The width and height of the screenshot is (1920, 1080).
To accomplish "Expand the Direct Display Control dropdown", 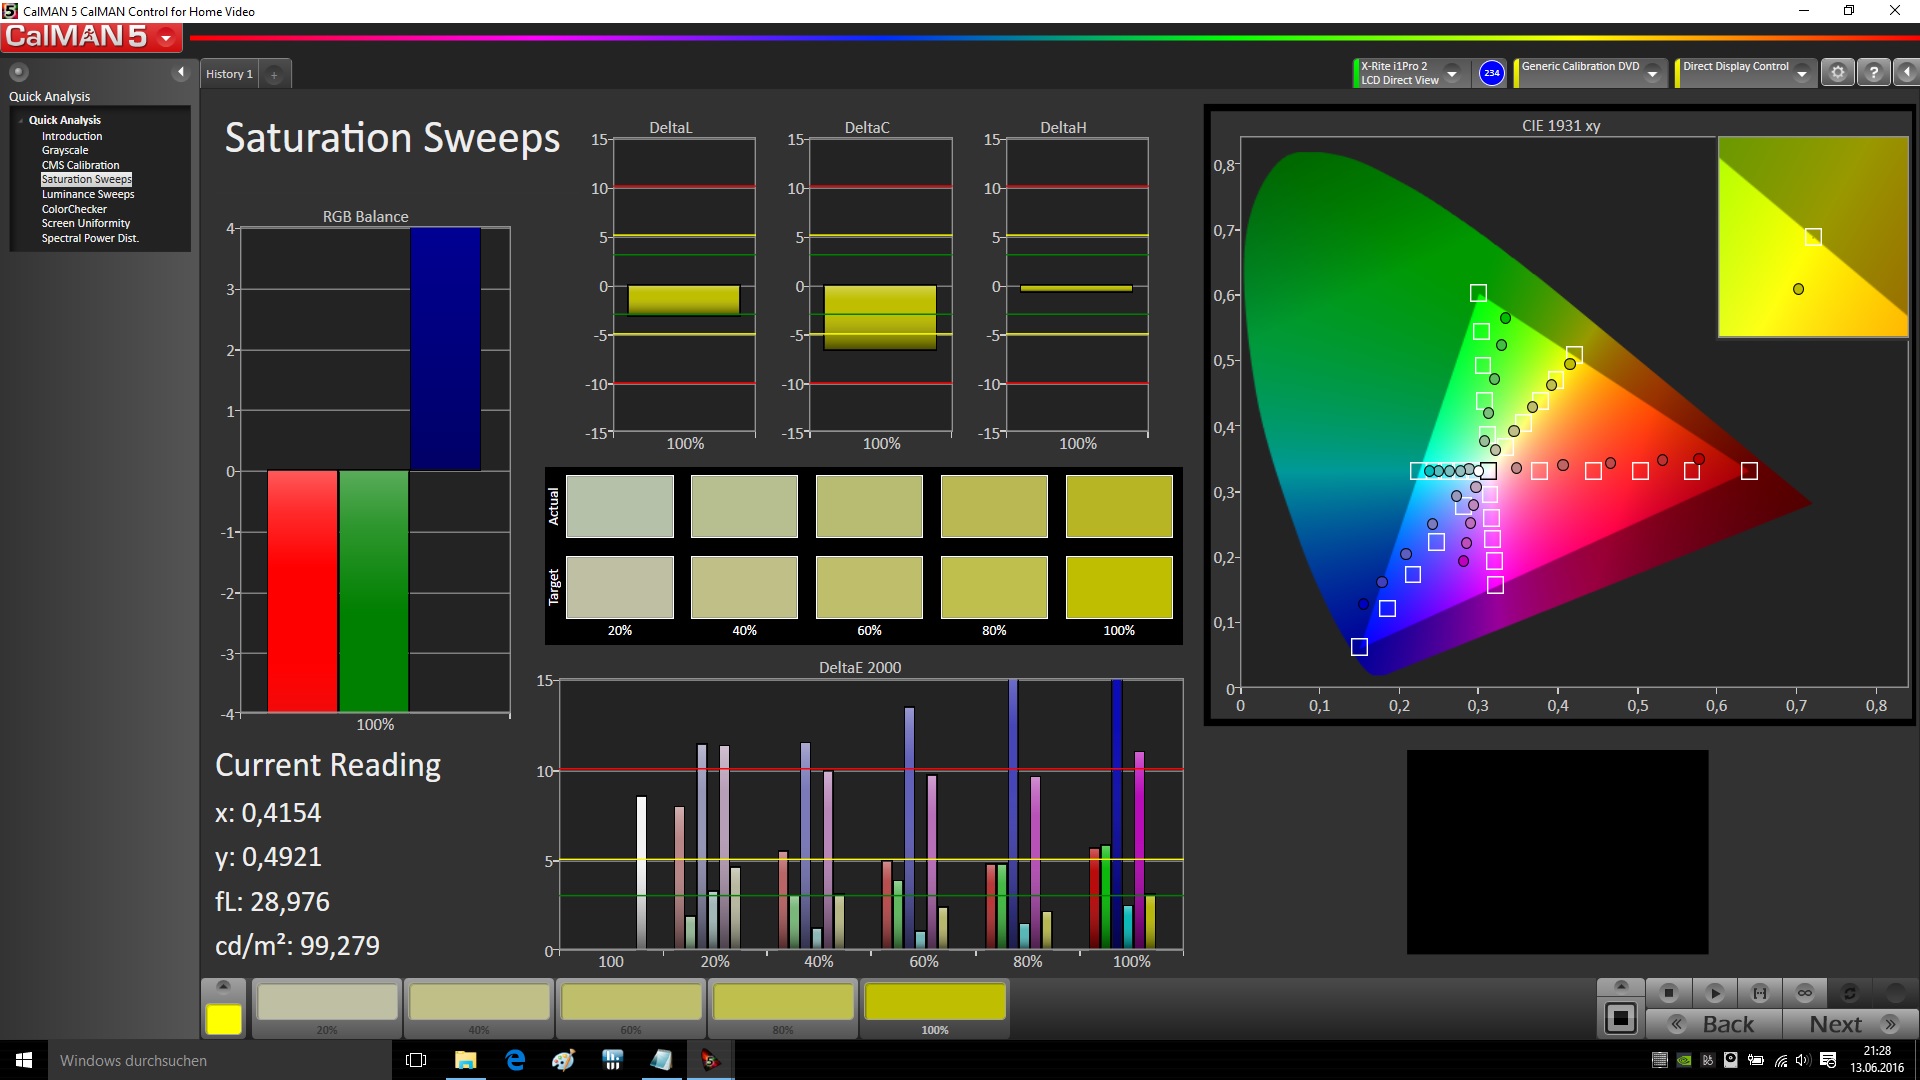I will [1801, 74].
